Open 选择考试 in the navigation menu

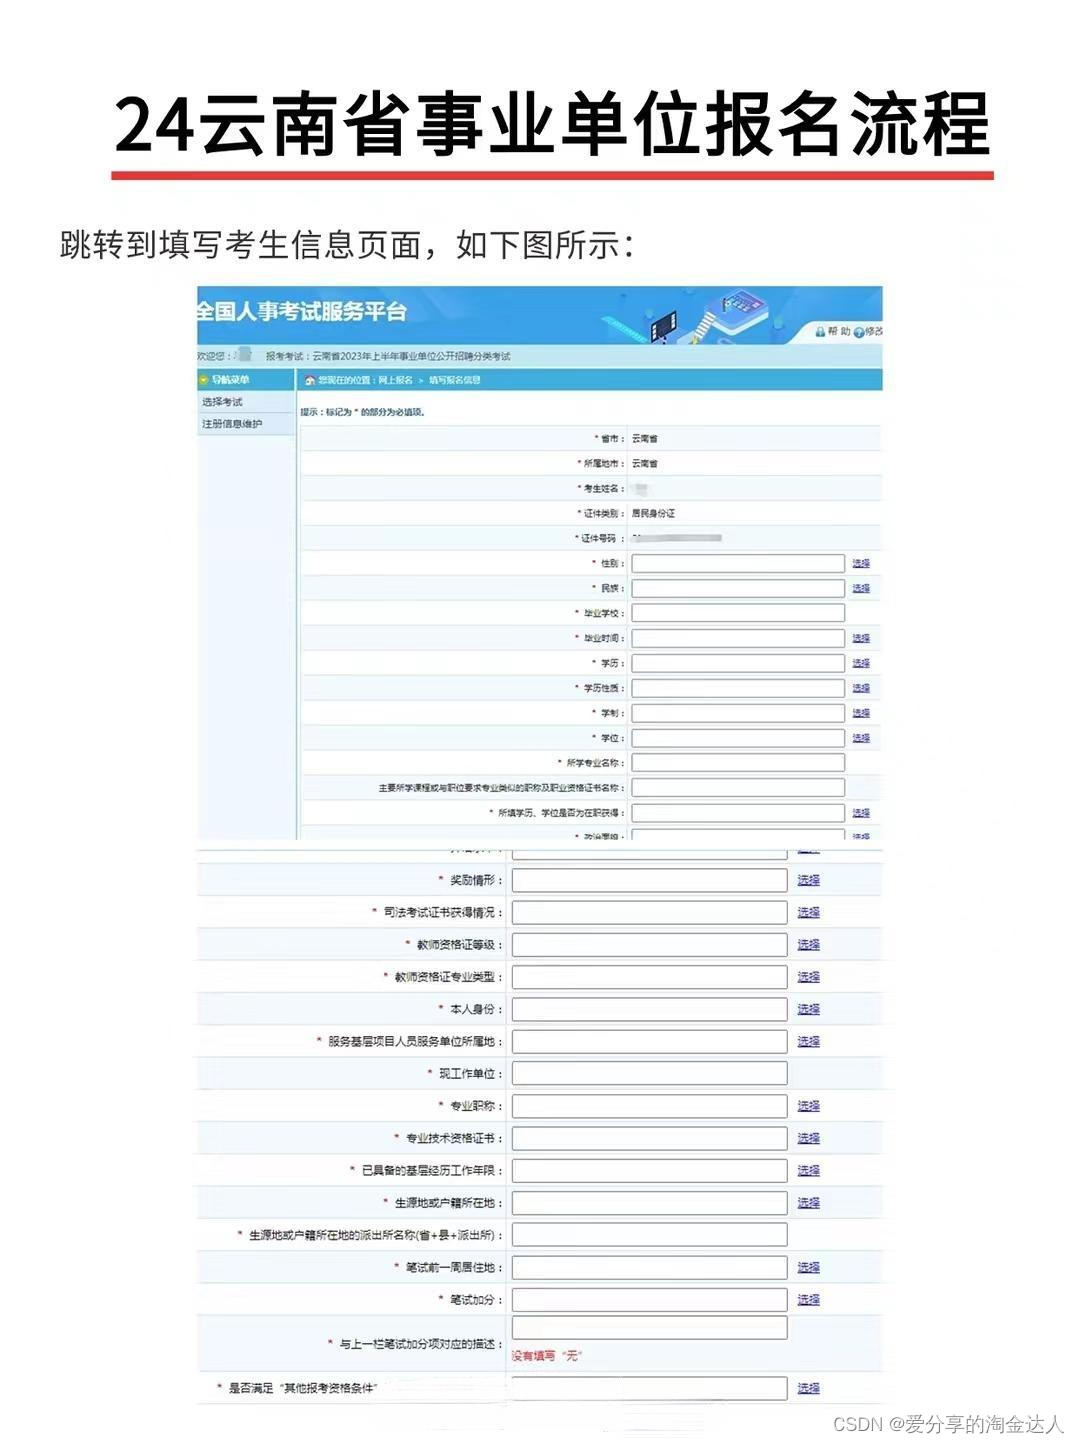(222, 402)
